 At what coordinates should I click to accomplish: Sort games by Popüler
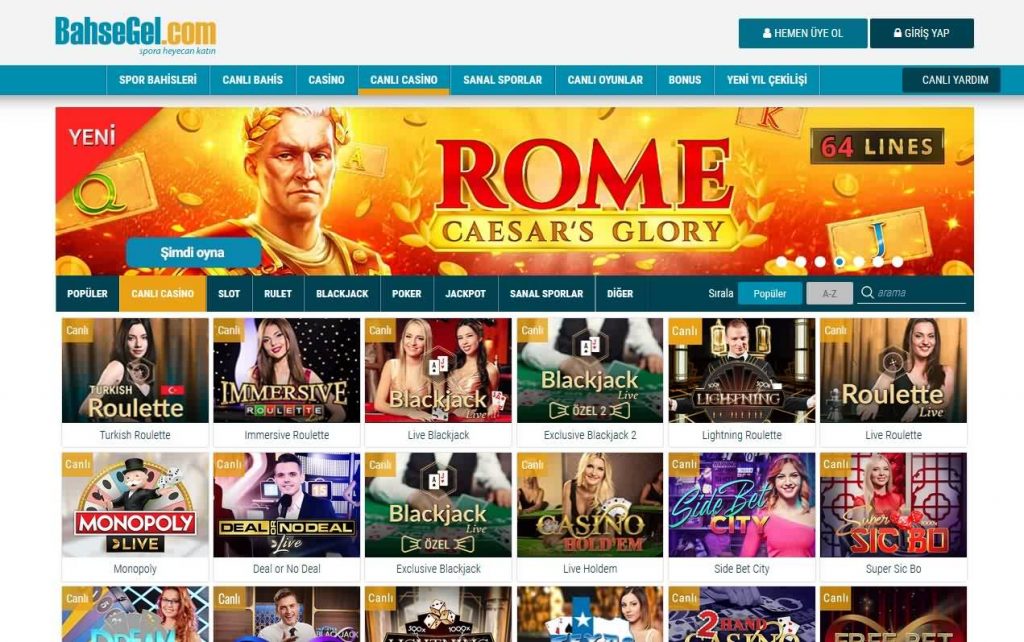(x=770, y=293)
